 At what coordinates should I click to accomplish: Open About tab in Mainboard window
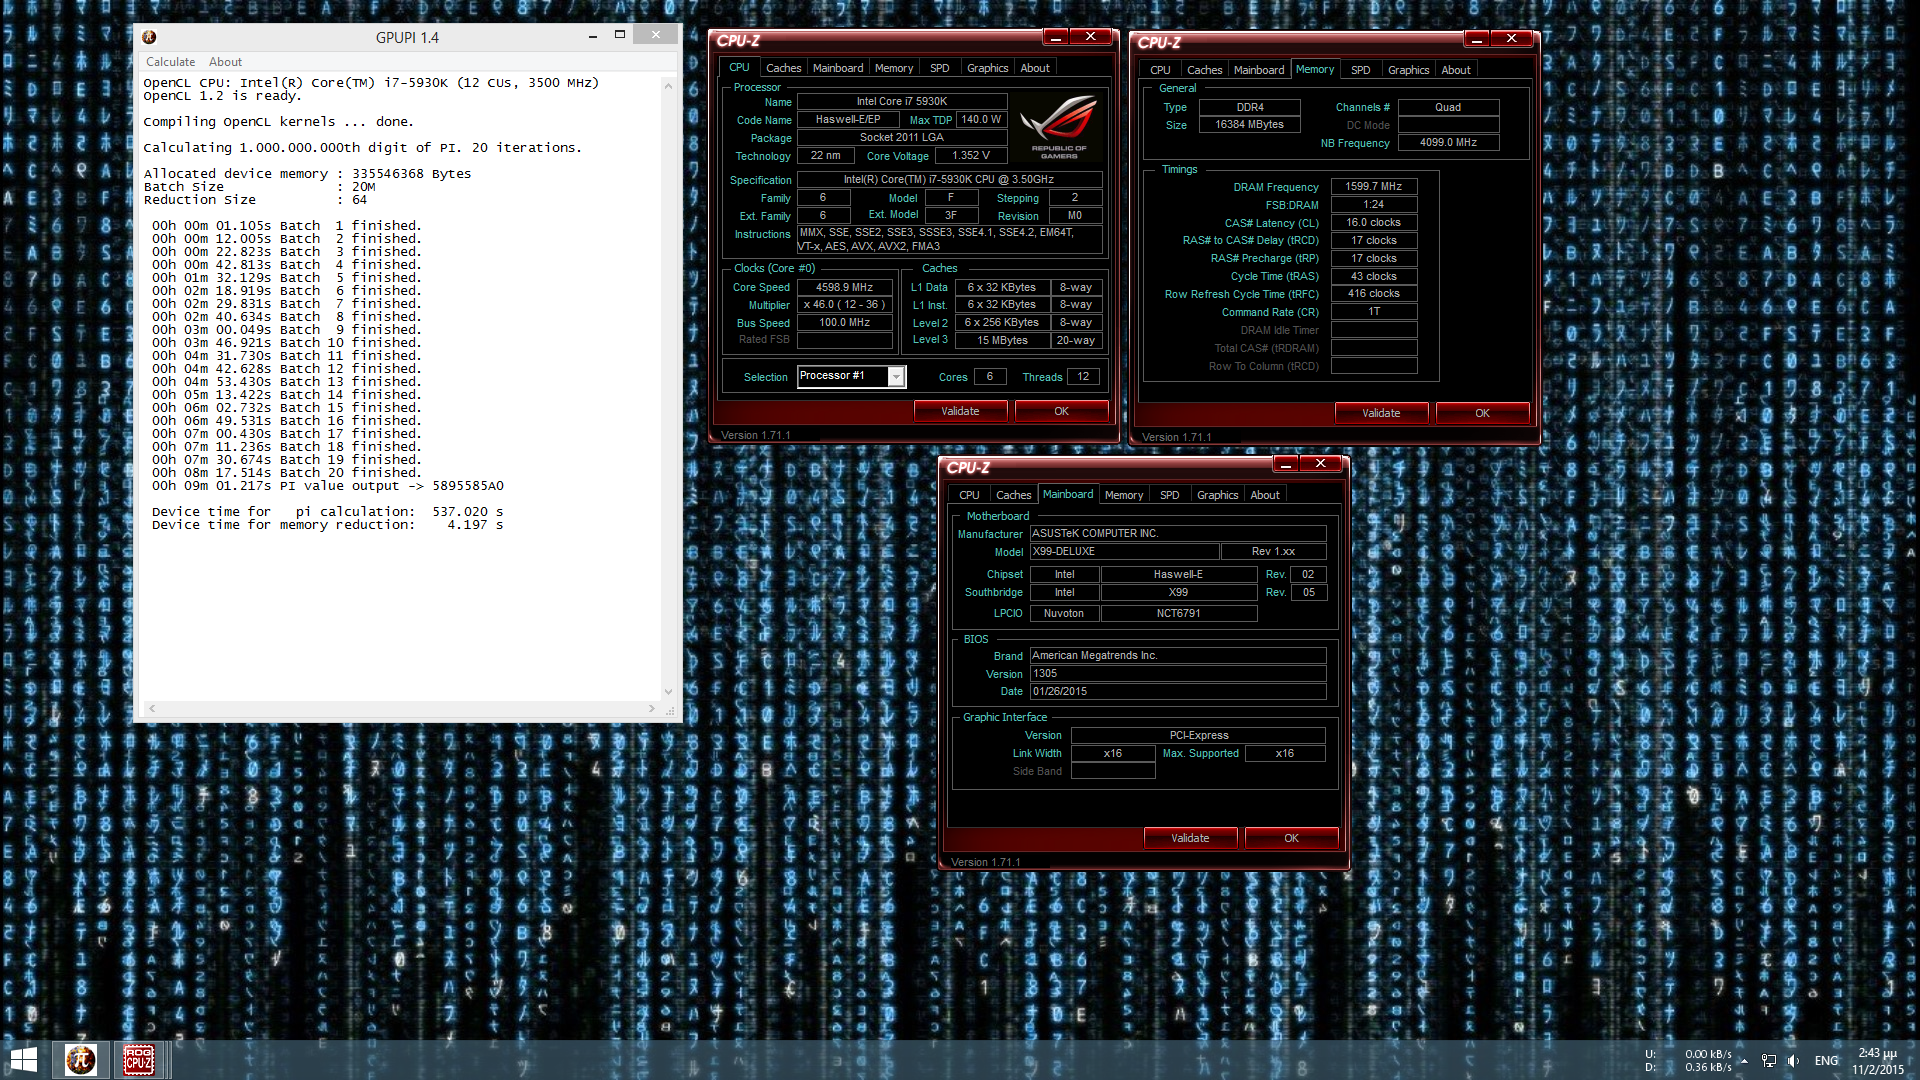(x=1265, y=495)
